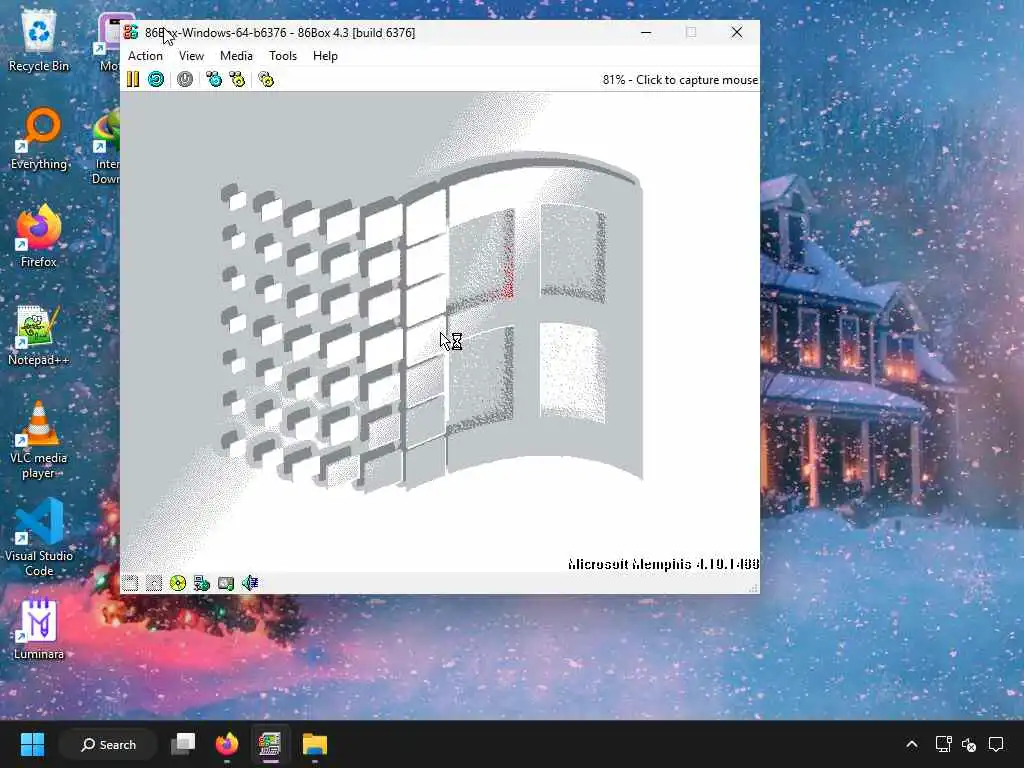Viewport: 1024px width, 768px height.
Task: Hard reset the emulated machine
Action: pos(156,80)
